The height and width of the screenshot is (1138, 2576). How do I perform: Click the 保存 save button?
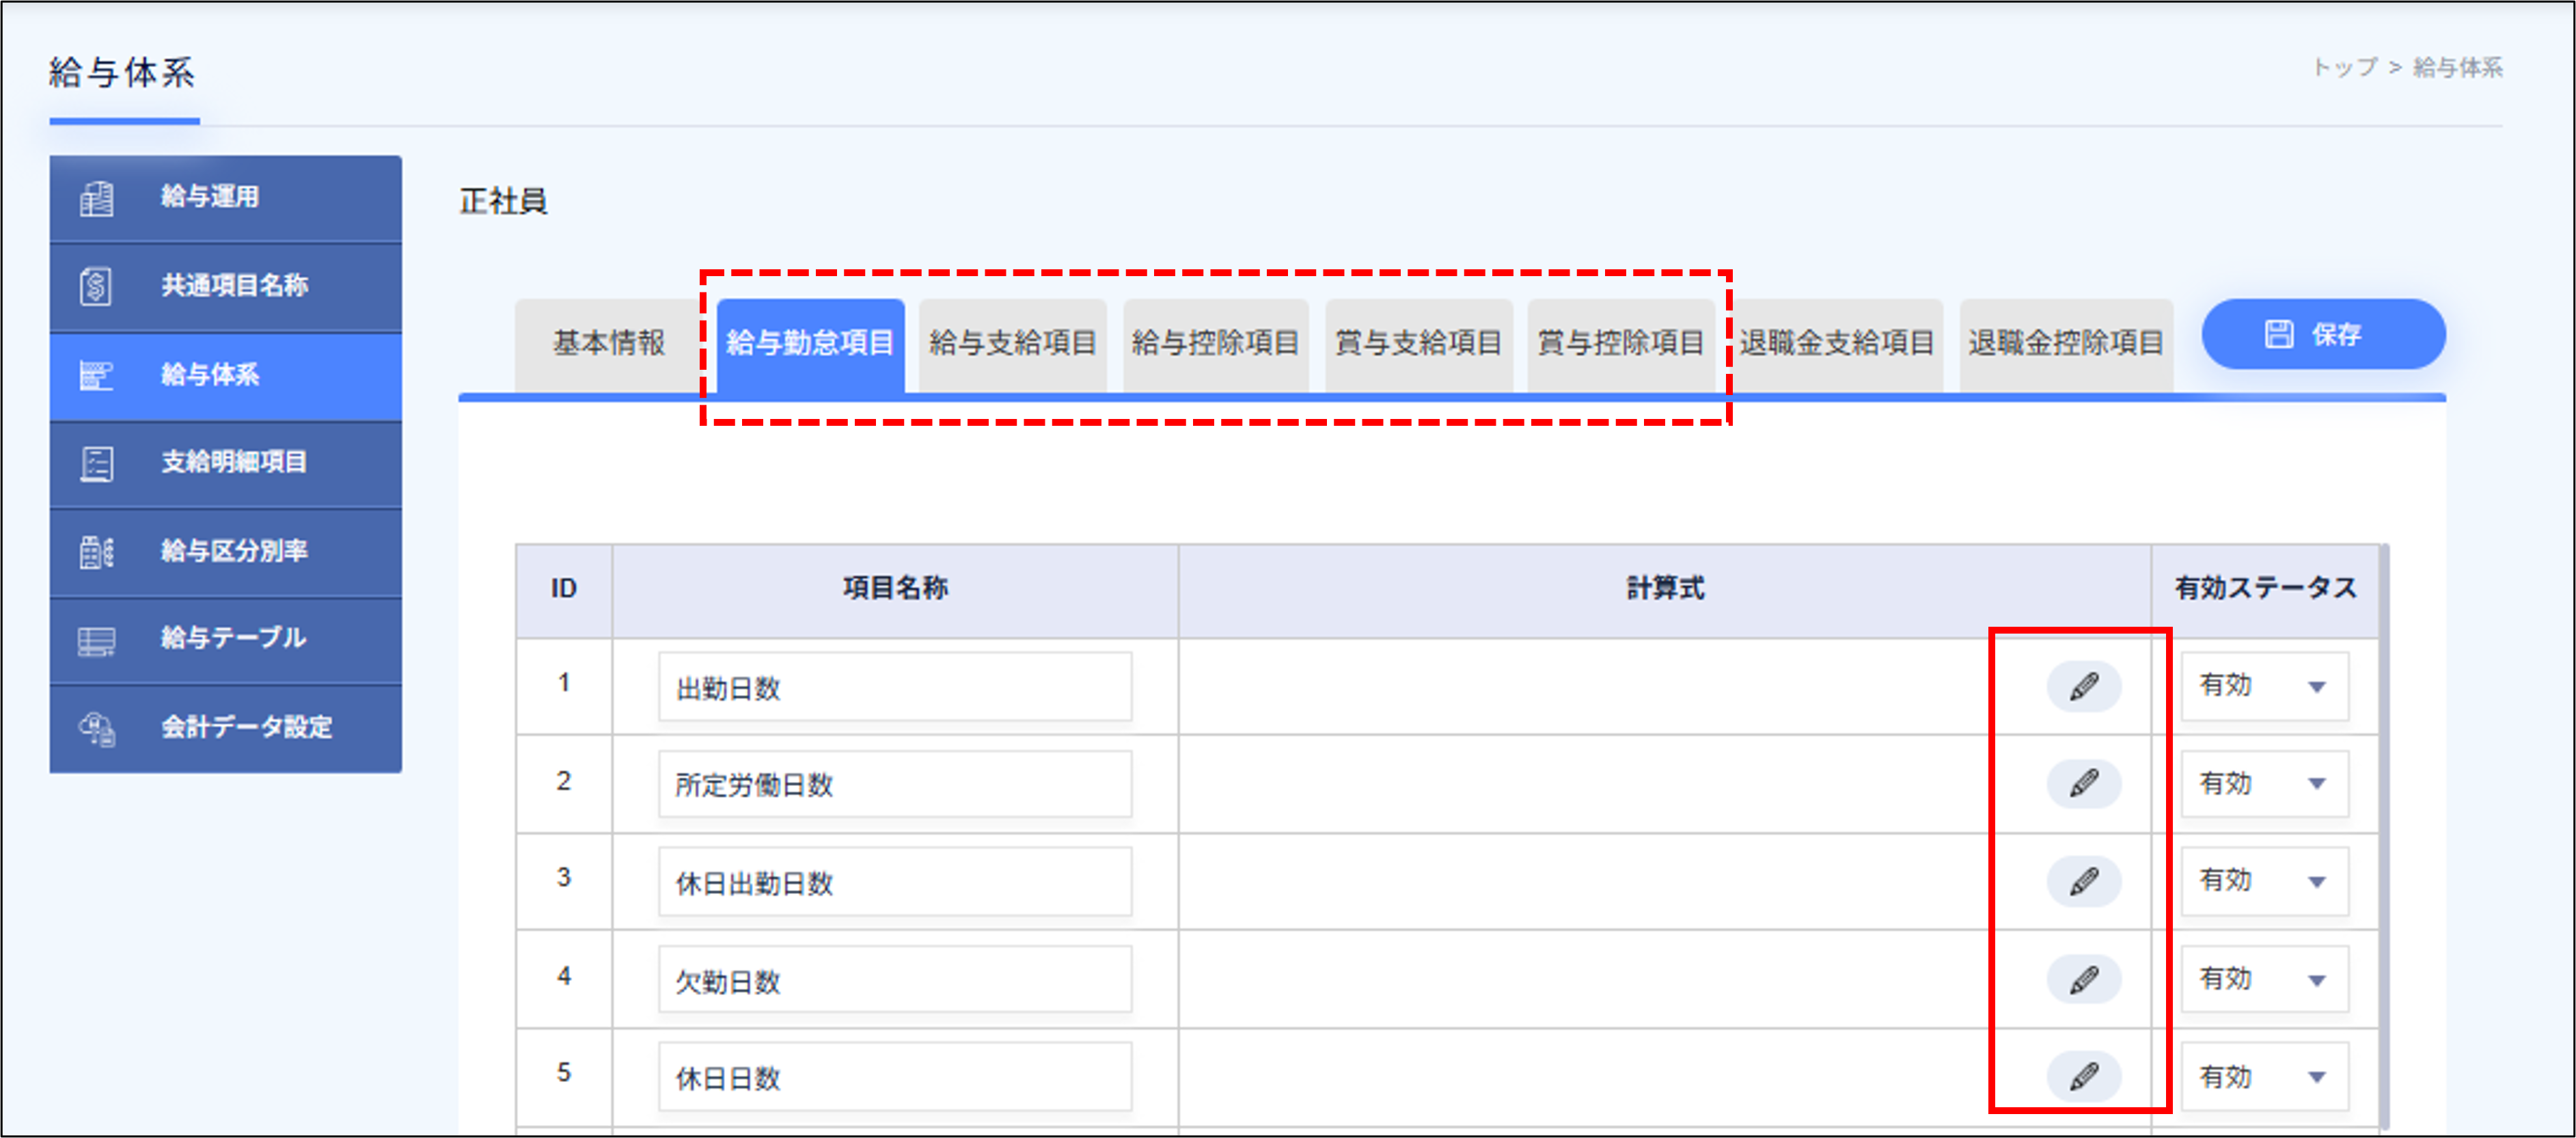(x=2324, y=334)
